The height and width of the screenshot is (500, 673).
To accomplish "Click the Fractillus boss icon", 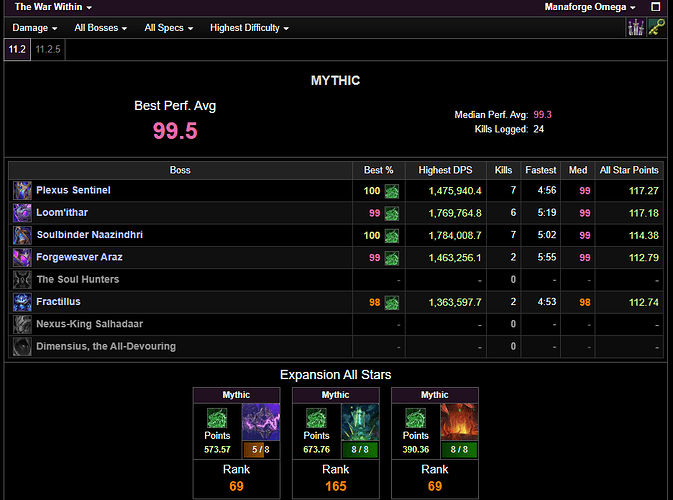I will coord(22,302).
